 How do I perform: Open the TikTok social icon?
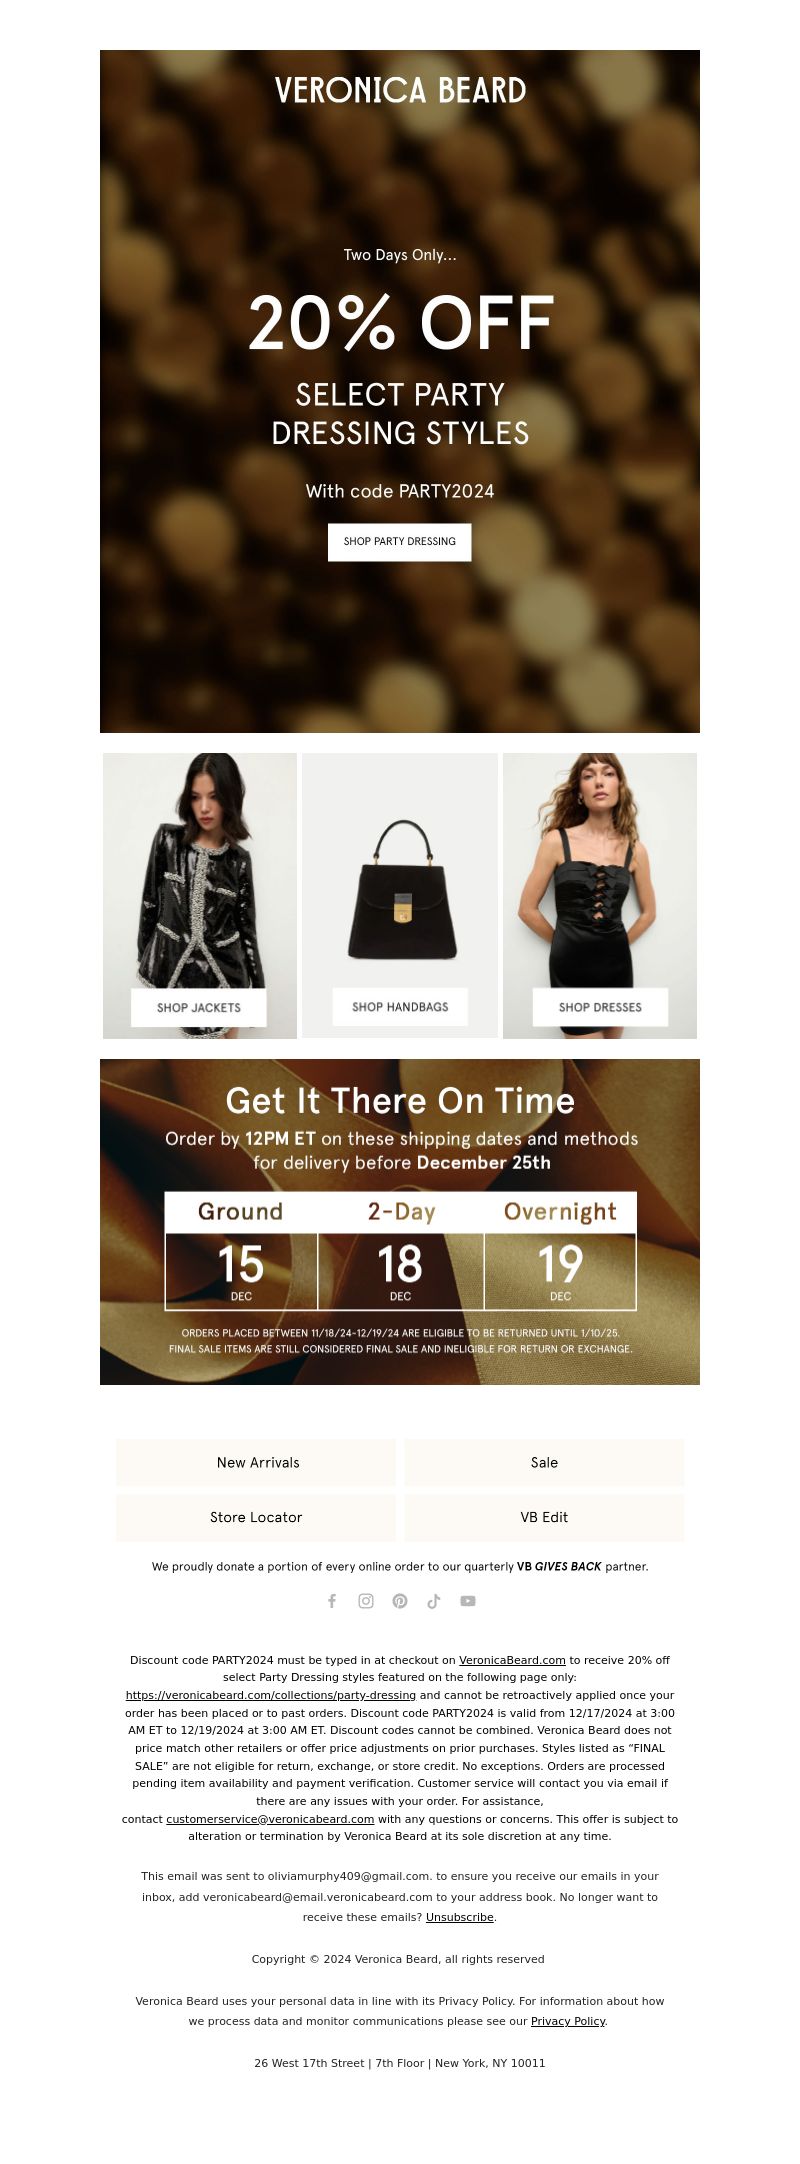pyautogui.click(x=434, y=1601)
